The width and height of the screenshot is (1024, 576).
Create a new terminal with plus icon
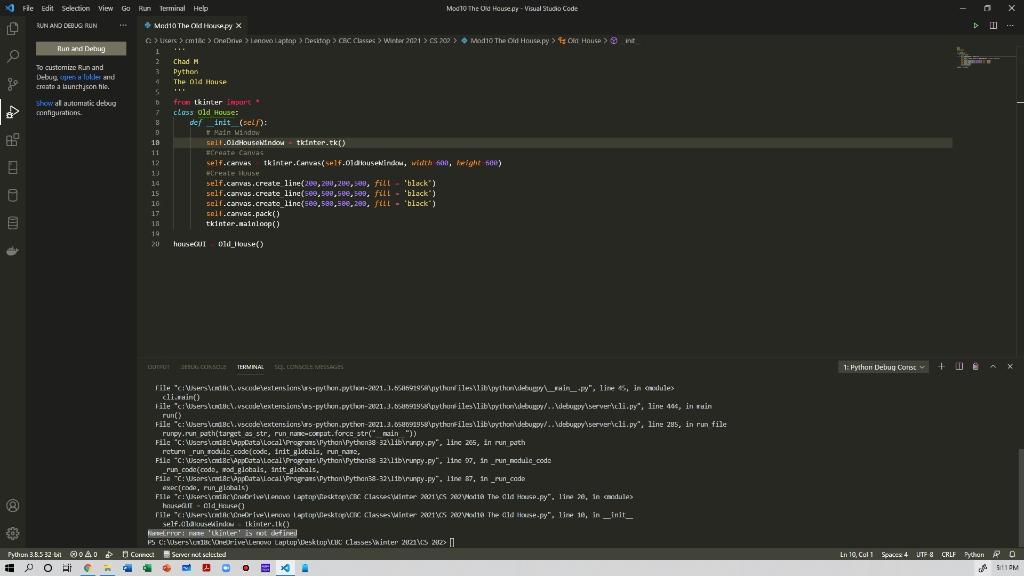coord(941,367)
